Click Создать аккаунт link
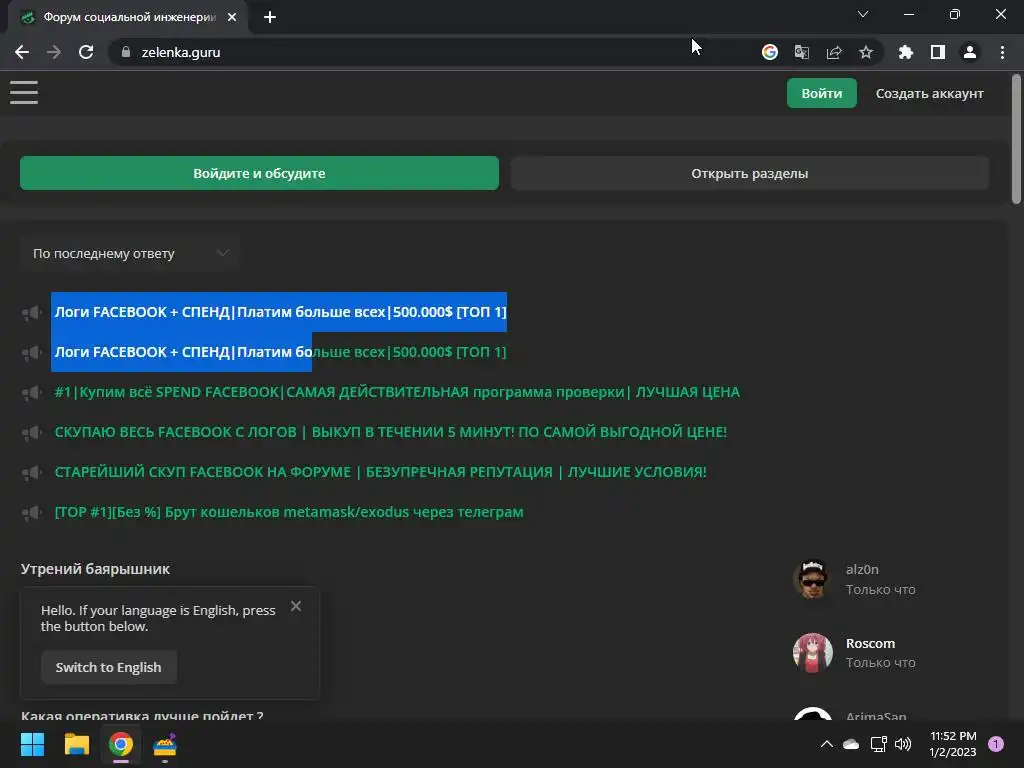Image resolution: width=1024 pixels, height=768 pixels. [929, 93]
